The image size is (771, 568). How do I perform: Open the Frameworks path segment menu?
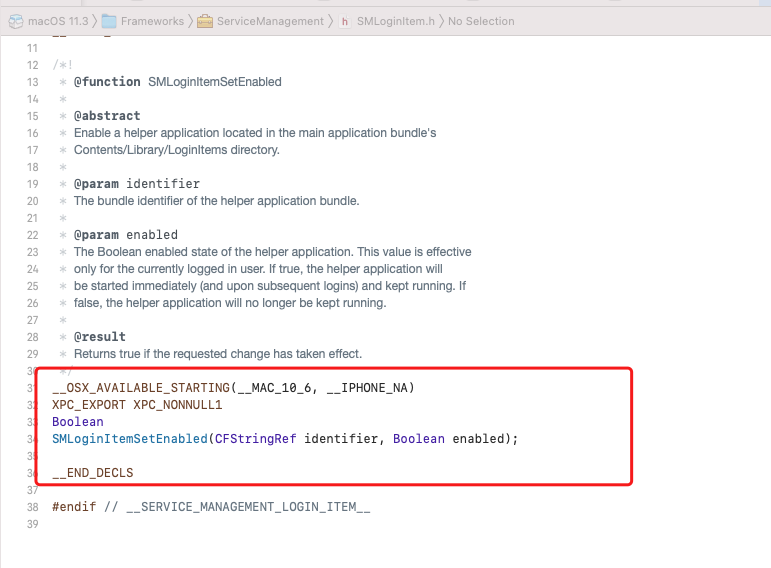[153, 21]
